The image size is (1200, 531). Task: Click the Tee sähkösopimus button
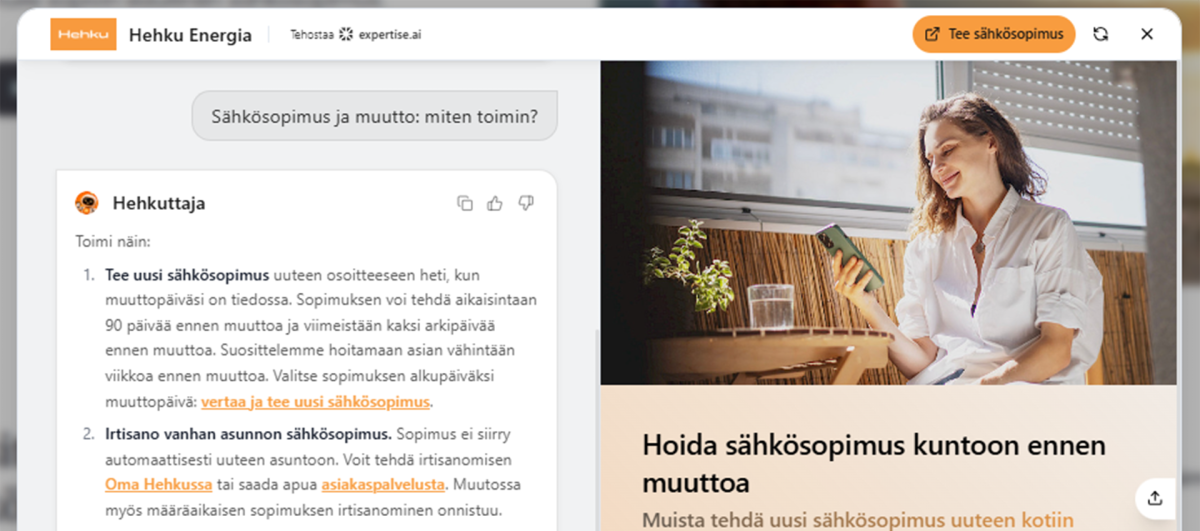click(994, 34)
